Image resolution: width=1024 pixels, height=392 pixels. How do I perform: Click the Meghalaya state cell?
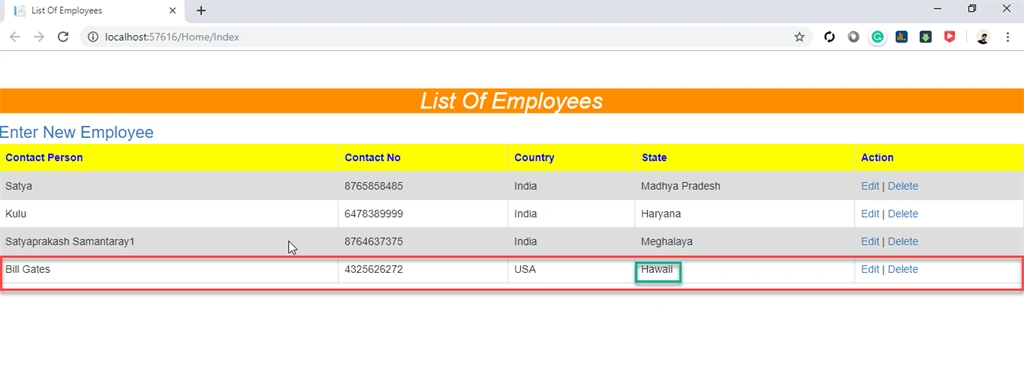[744, 242]
